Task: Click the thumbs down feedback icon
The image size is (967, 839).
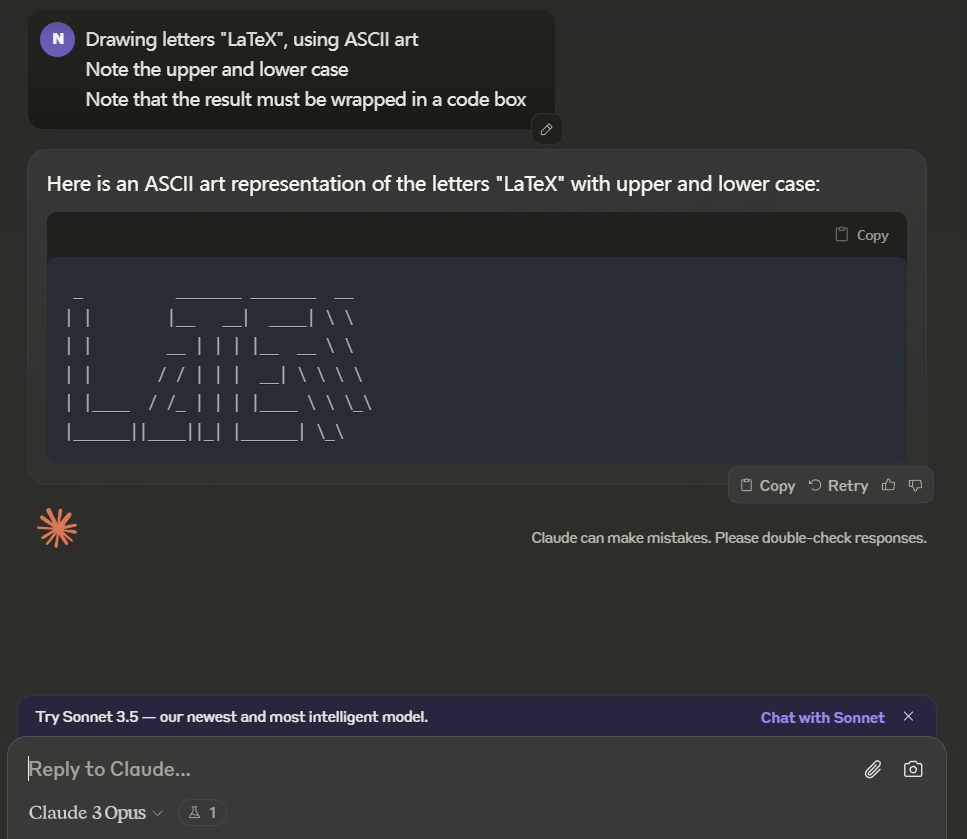Action: 915,485
